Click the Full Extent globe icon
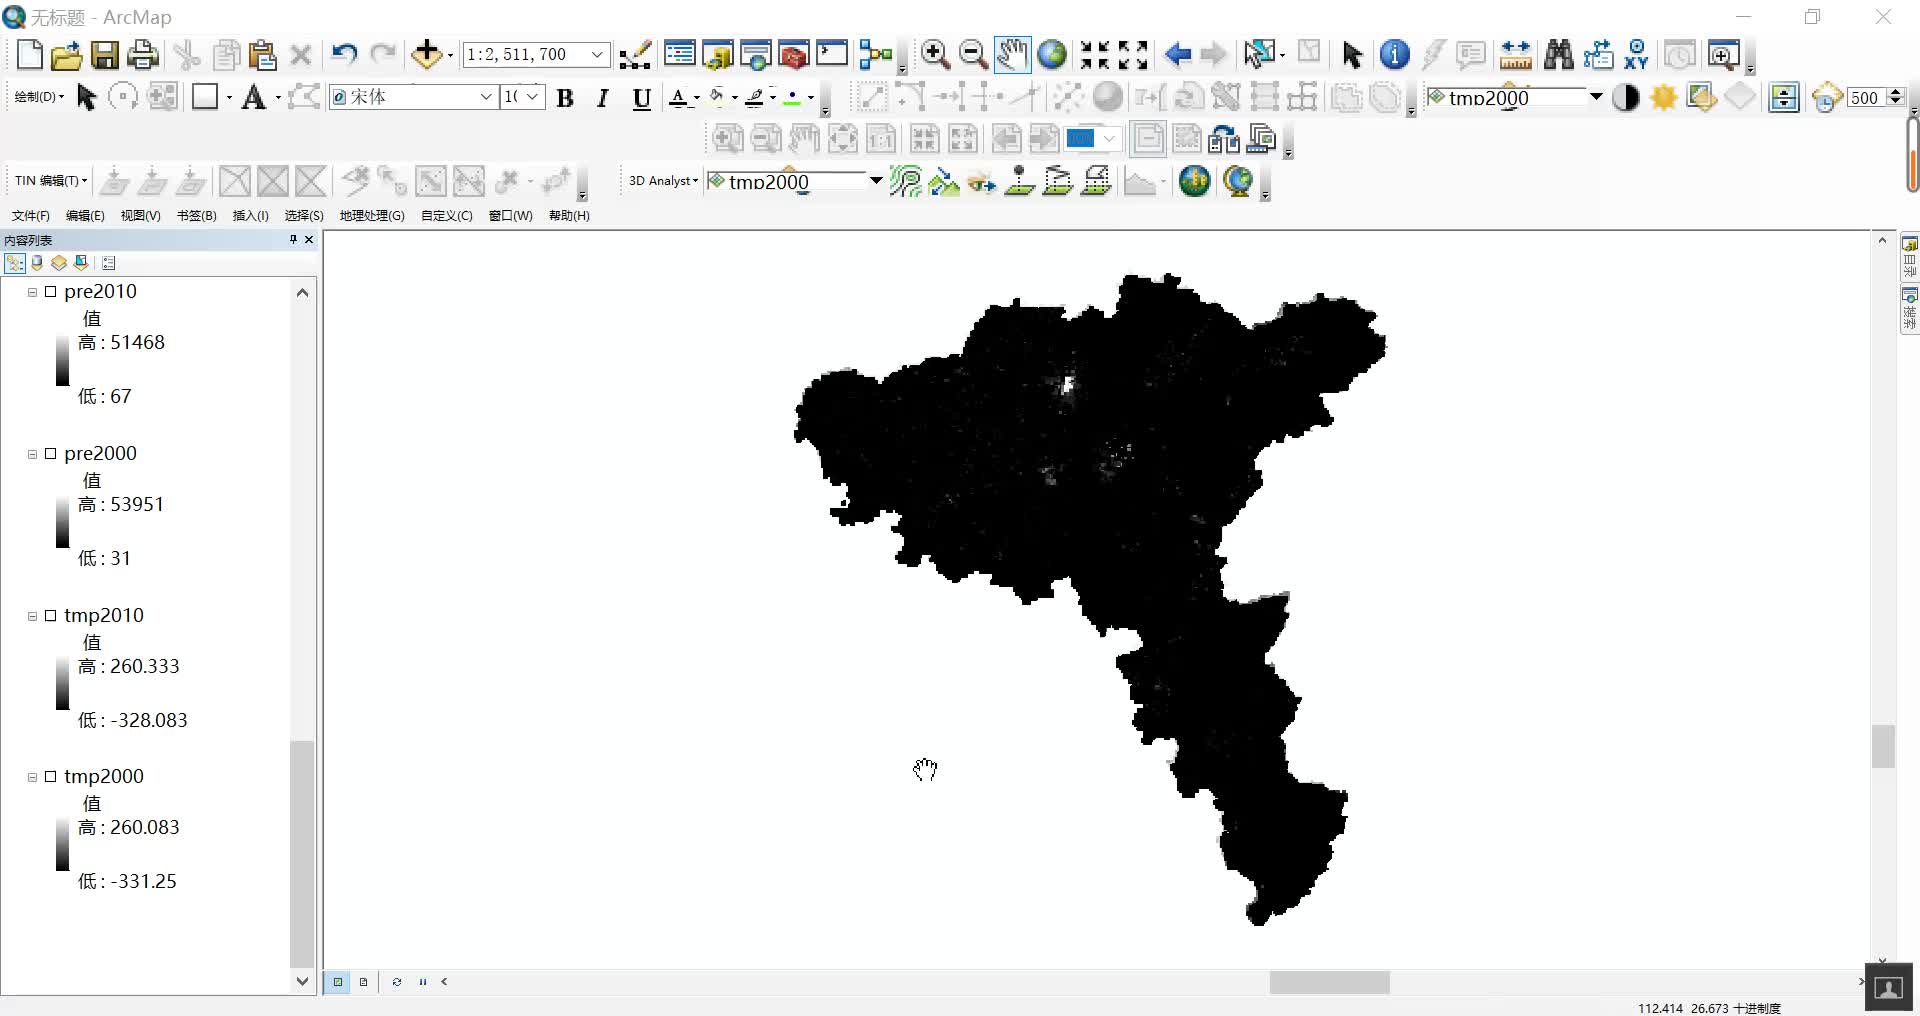 point(1051,55)
